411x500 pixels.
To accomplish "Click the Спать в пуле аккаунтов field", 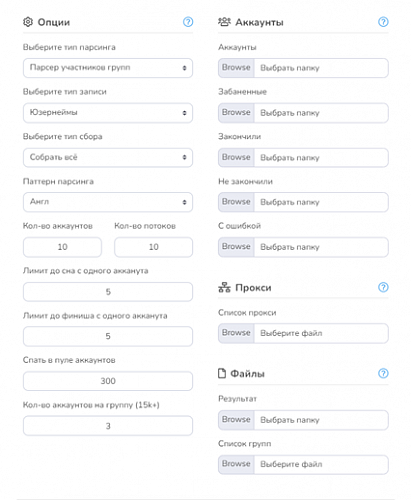I will tap(108, 381).
